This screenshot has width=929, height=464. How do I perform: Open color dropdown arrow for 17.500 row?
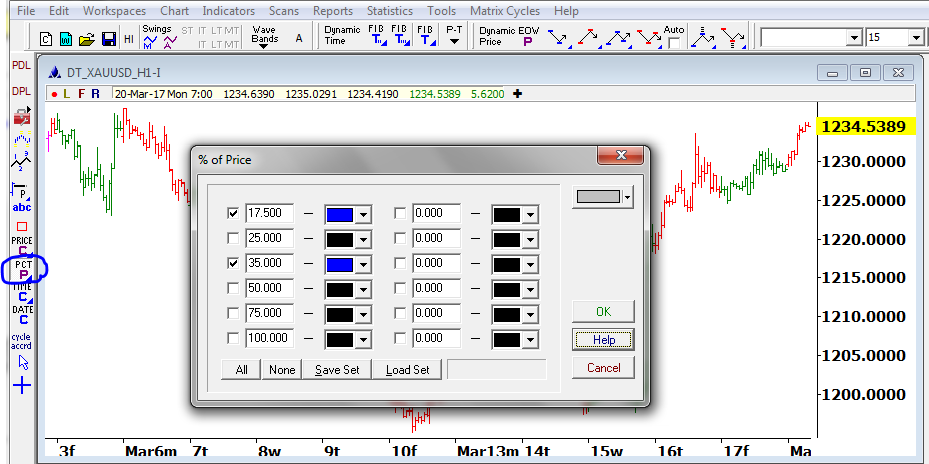click(363, 215)
